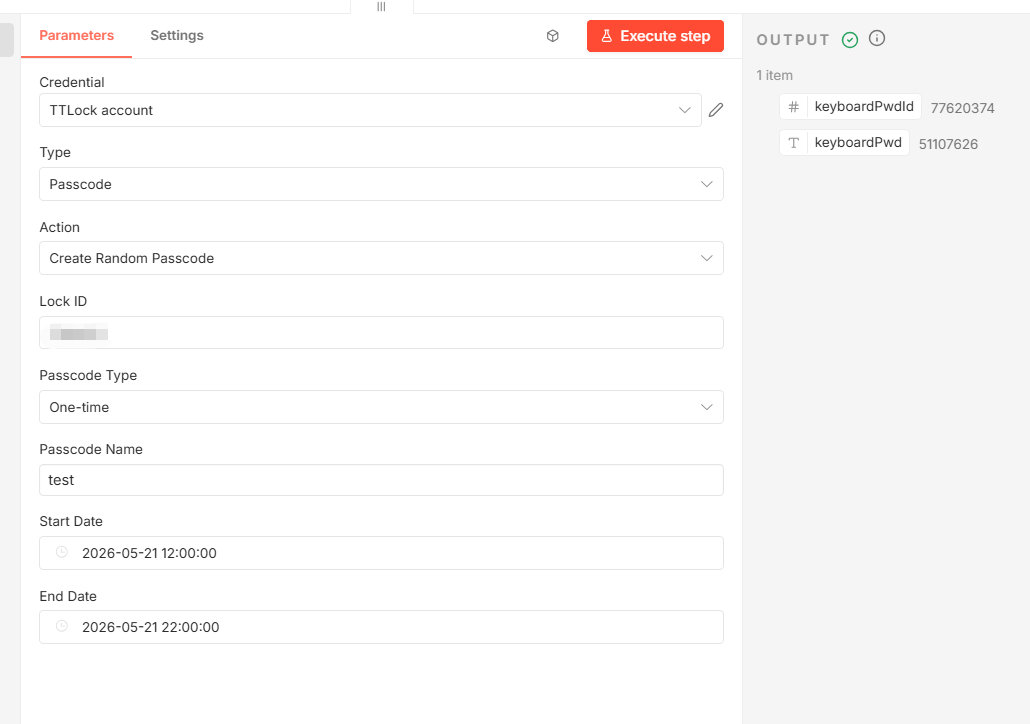Open the Settings tab
Image resolution: width=1030 pixels, height=724 pixels.
click(x=177, y=35)
